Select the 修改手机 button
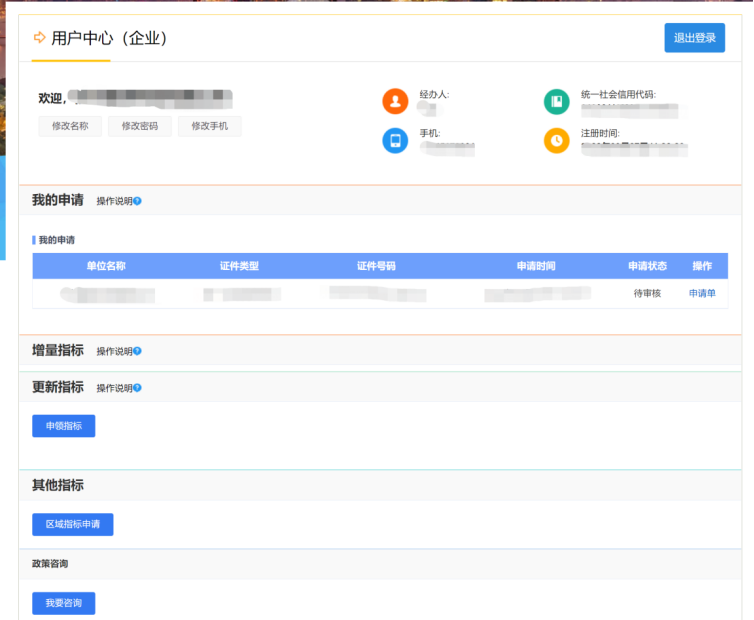This screenshot has height=620, width=754. [x=209, y=126]
